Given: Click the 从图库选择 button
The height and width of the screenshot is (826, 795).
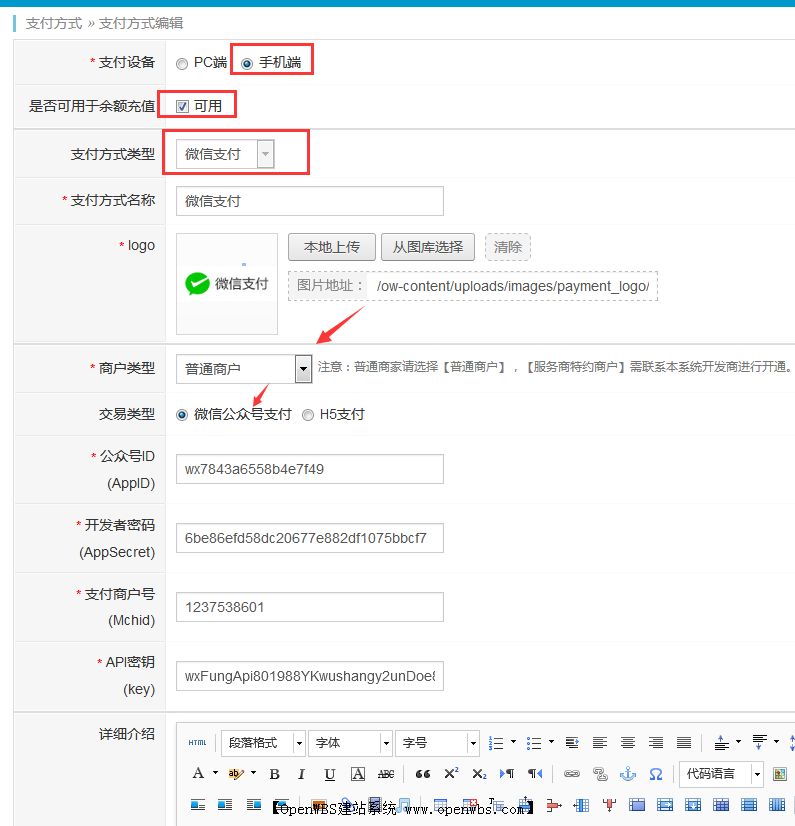Looking at the screenshot, I should tap(428, 247).
